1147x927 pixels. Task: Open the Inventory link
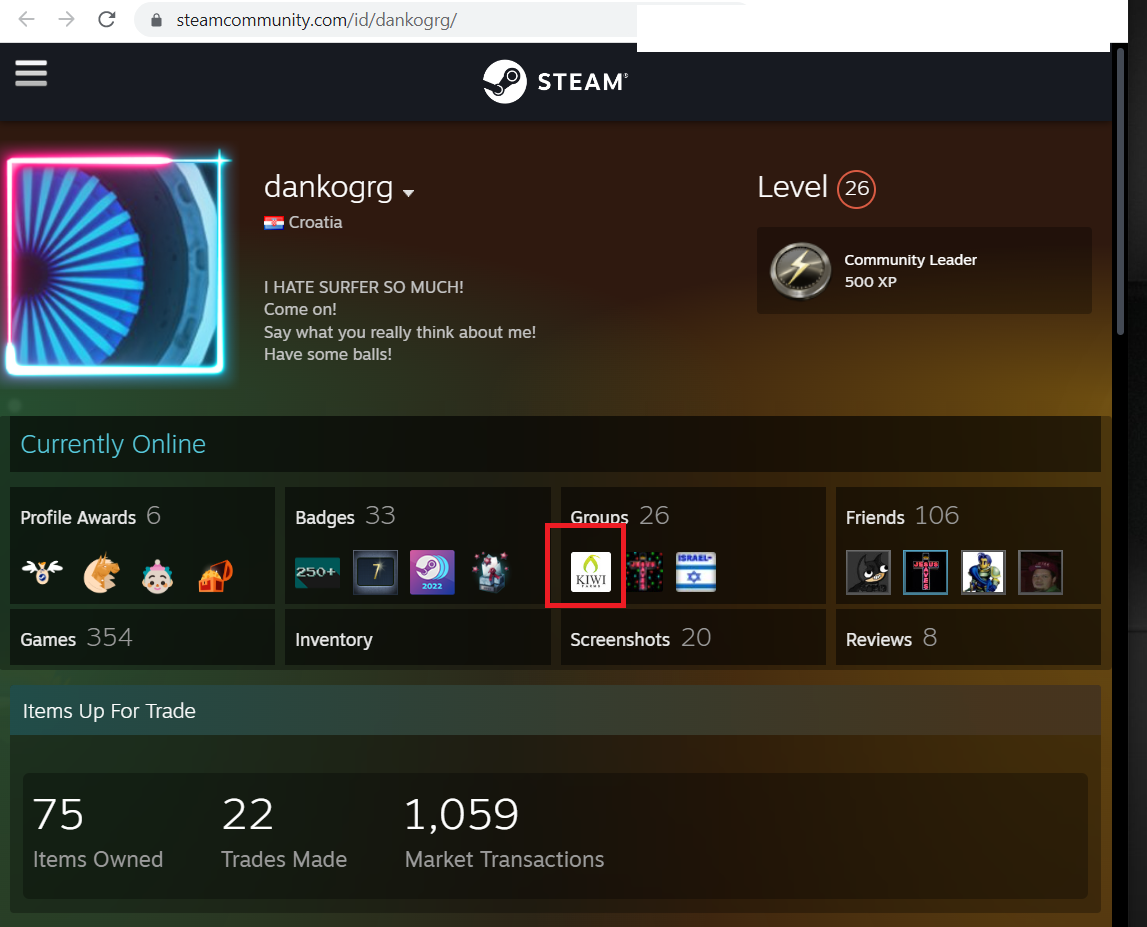coord(334,639)
